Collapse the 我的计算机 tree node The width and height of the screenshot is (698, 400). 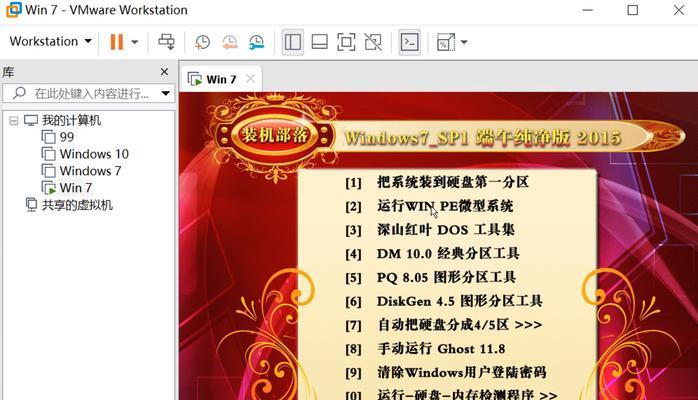14,121
